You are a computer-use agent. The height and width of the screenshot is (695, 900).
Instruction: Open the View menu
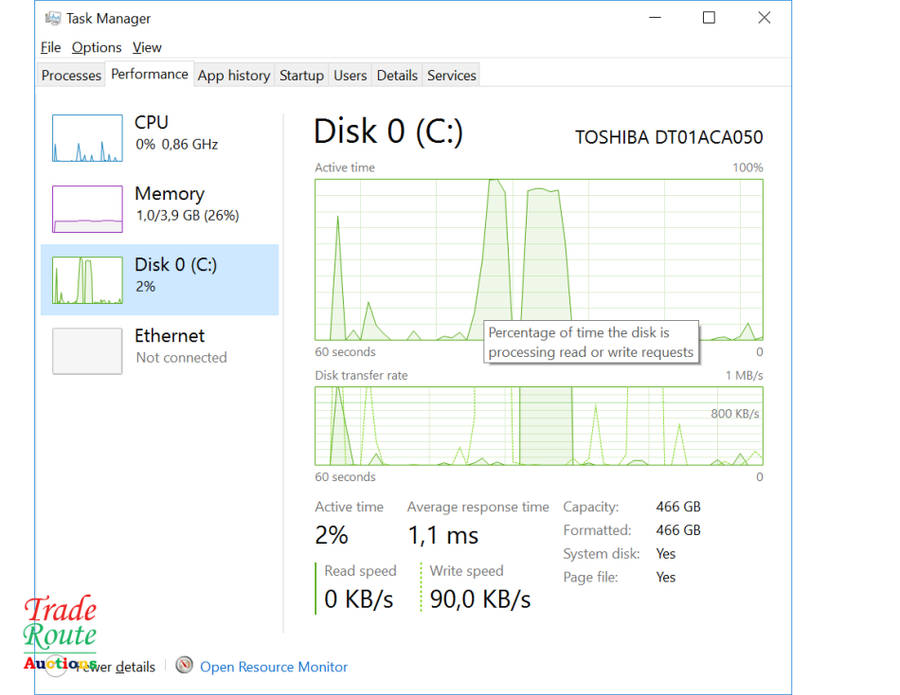coord(146,47)
